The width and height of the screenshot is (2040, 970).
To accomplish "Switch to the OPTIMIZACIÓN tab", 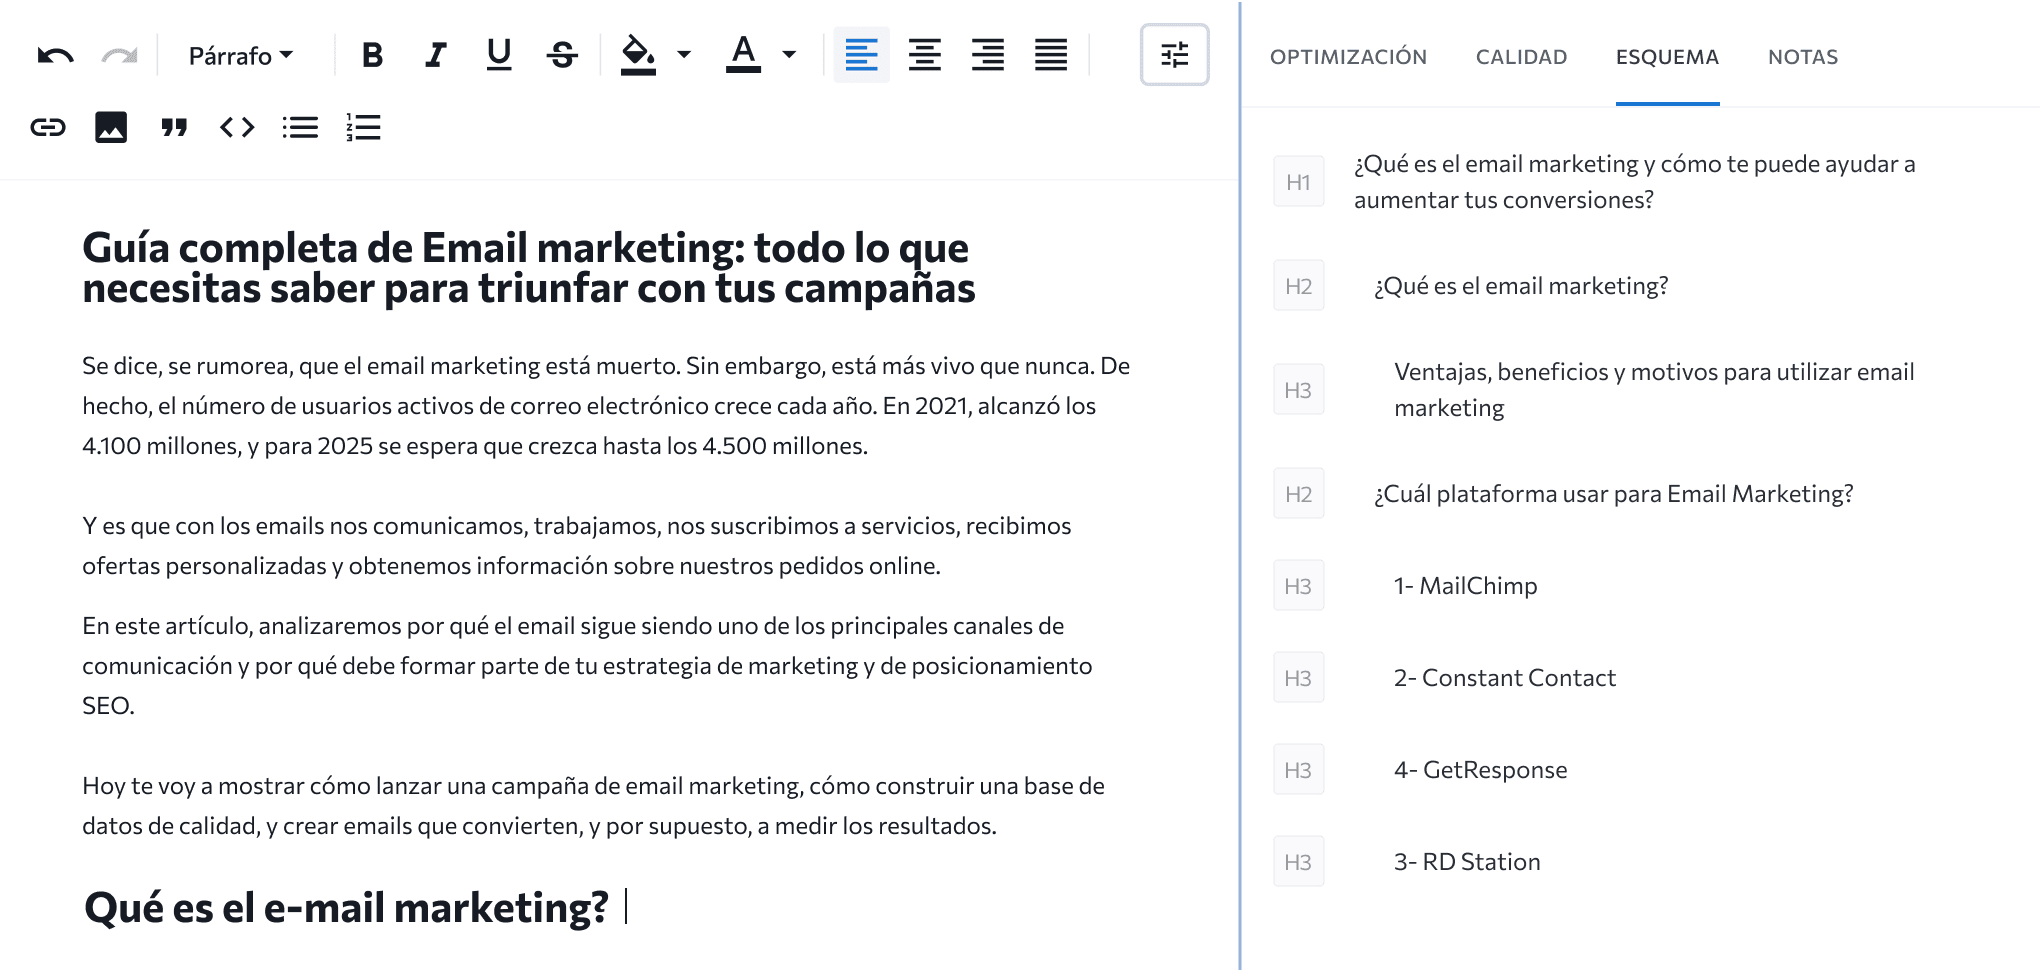I will [x=1348, y=57].
